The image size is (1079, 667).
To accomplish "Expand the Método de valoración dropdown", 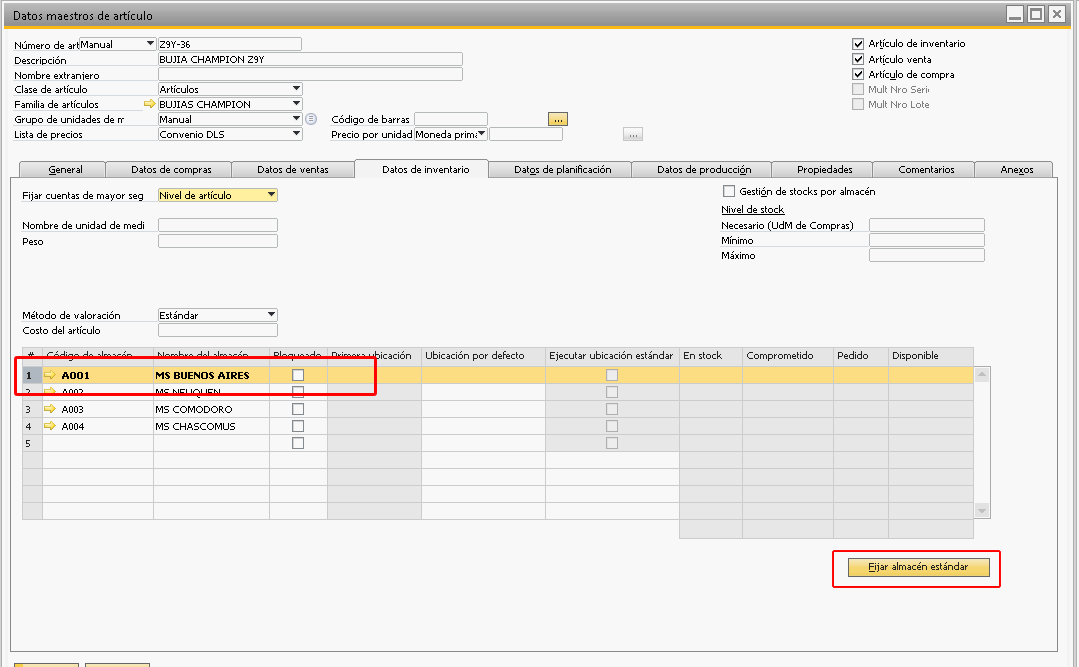I will point(271,315).
